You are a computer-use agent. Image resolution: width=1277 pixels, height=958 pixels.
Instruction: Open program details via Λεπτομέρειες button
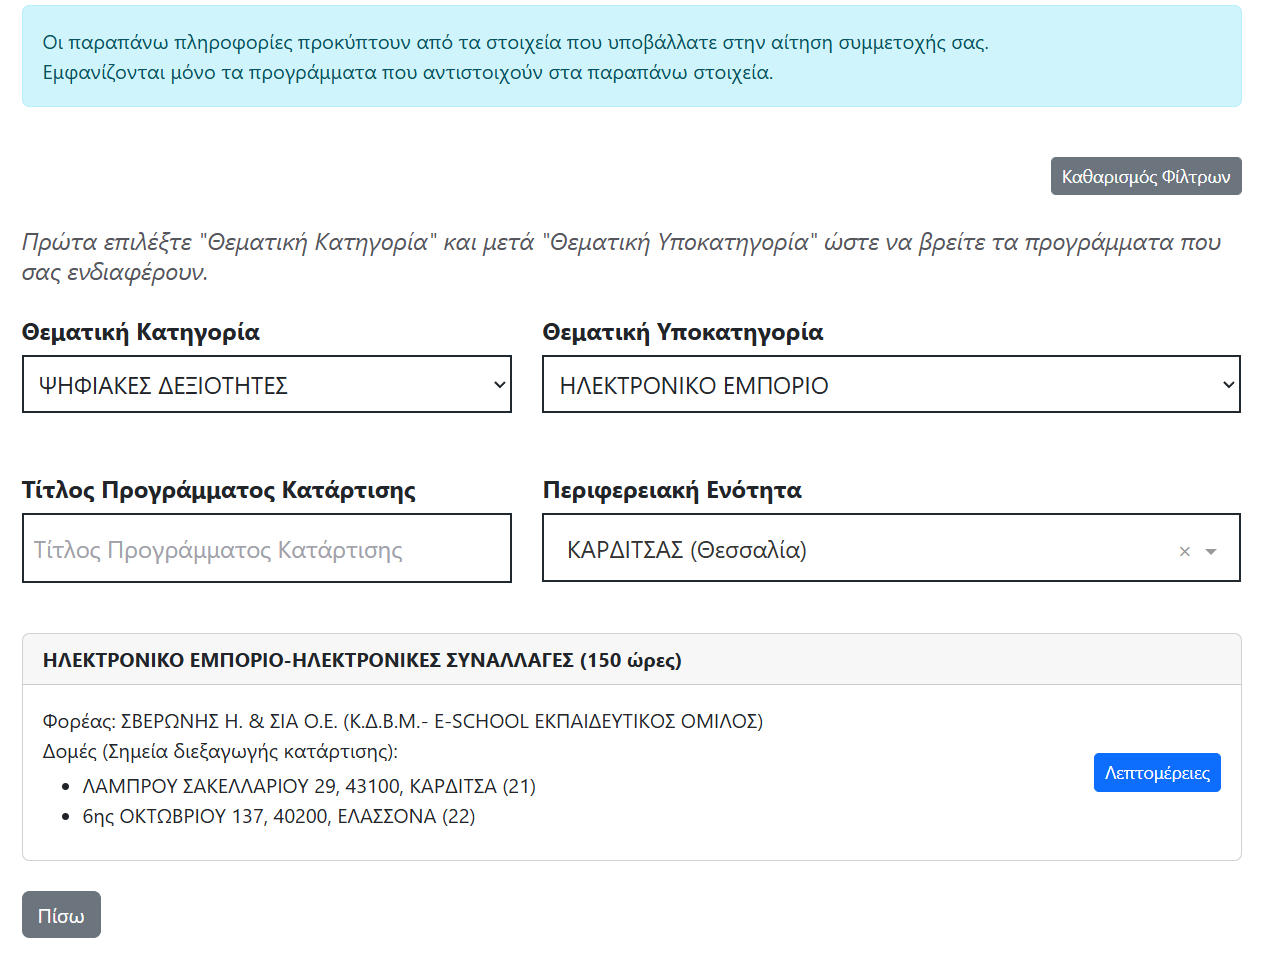[x=1156, y=773]
